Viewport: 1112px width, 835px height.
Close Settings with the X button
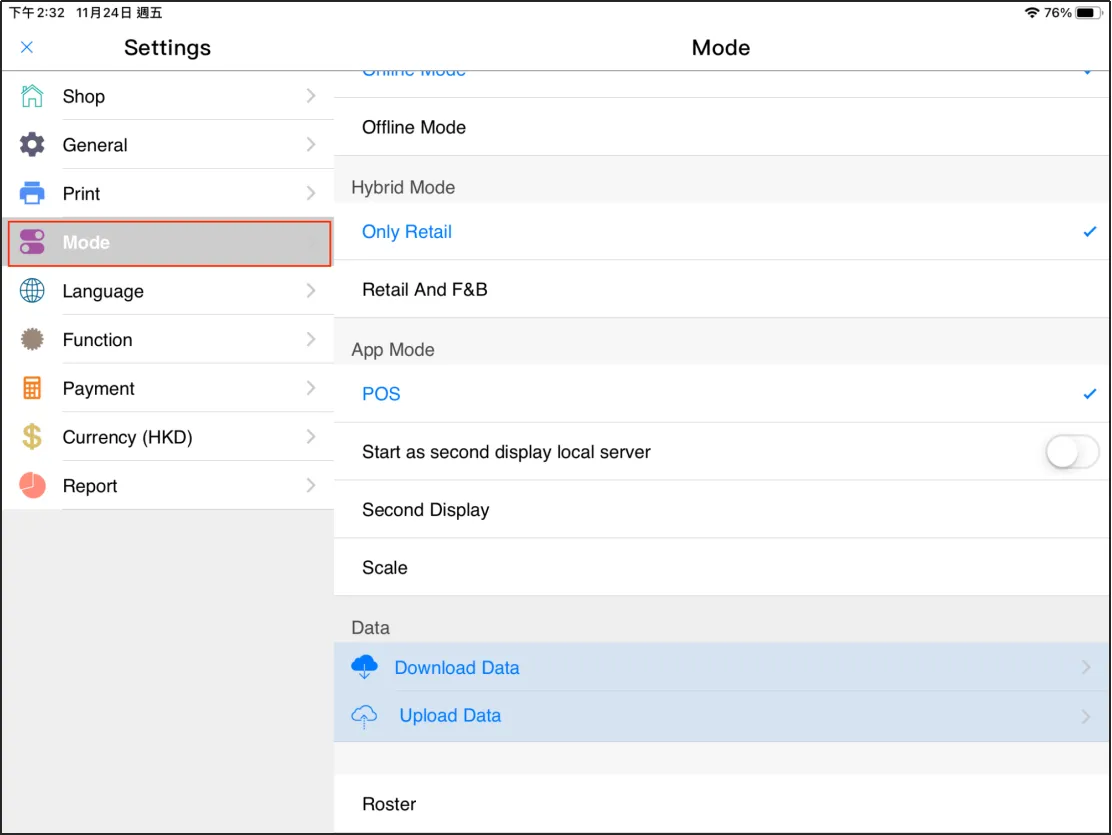tap(27, 47)
